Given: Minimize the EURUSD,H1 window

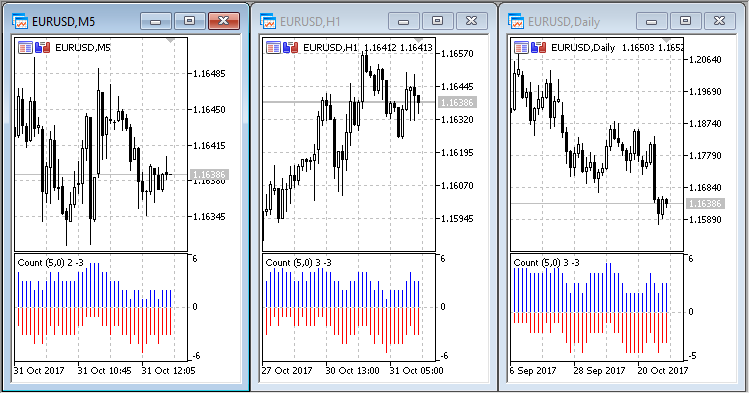Looking at the screenshot, I should pyautogui.click(x=403, y=21).
